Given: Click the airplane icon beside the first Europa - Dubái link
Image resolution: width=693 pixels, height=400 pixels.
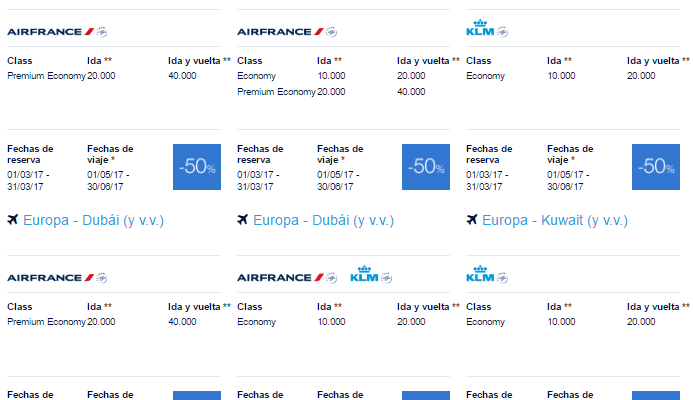Looking at the screenshot, I should [x=13, y=219].
